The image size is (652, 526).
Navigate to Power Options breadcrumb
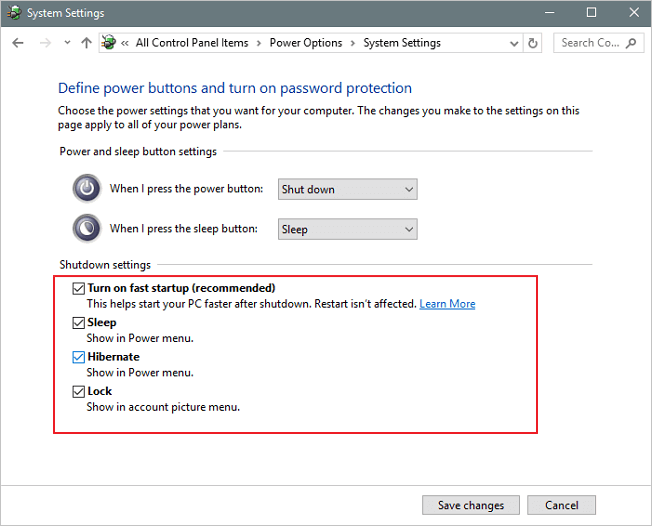tap(305, 43)
